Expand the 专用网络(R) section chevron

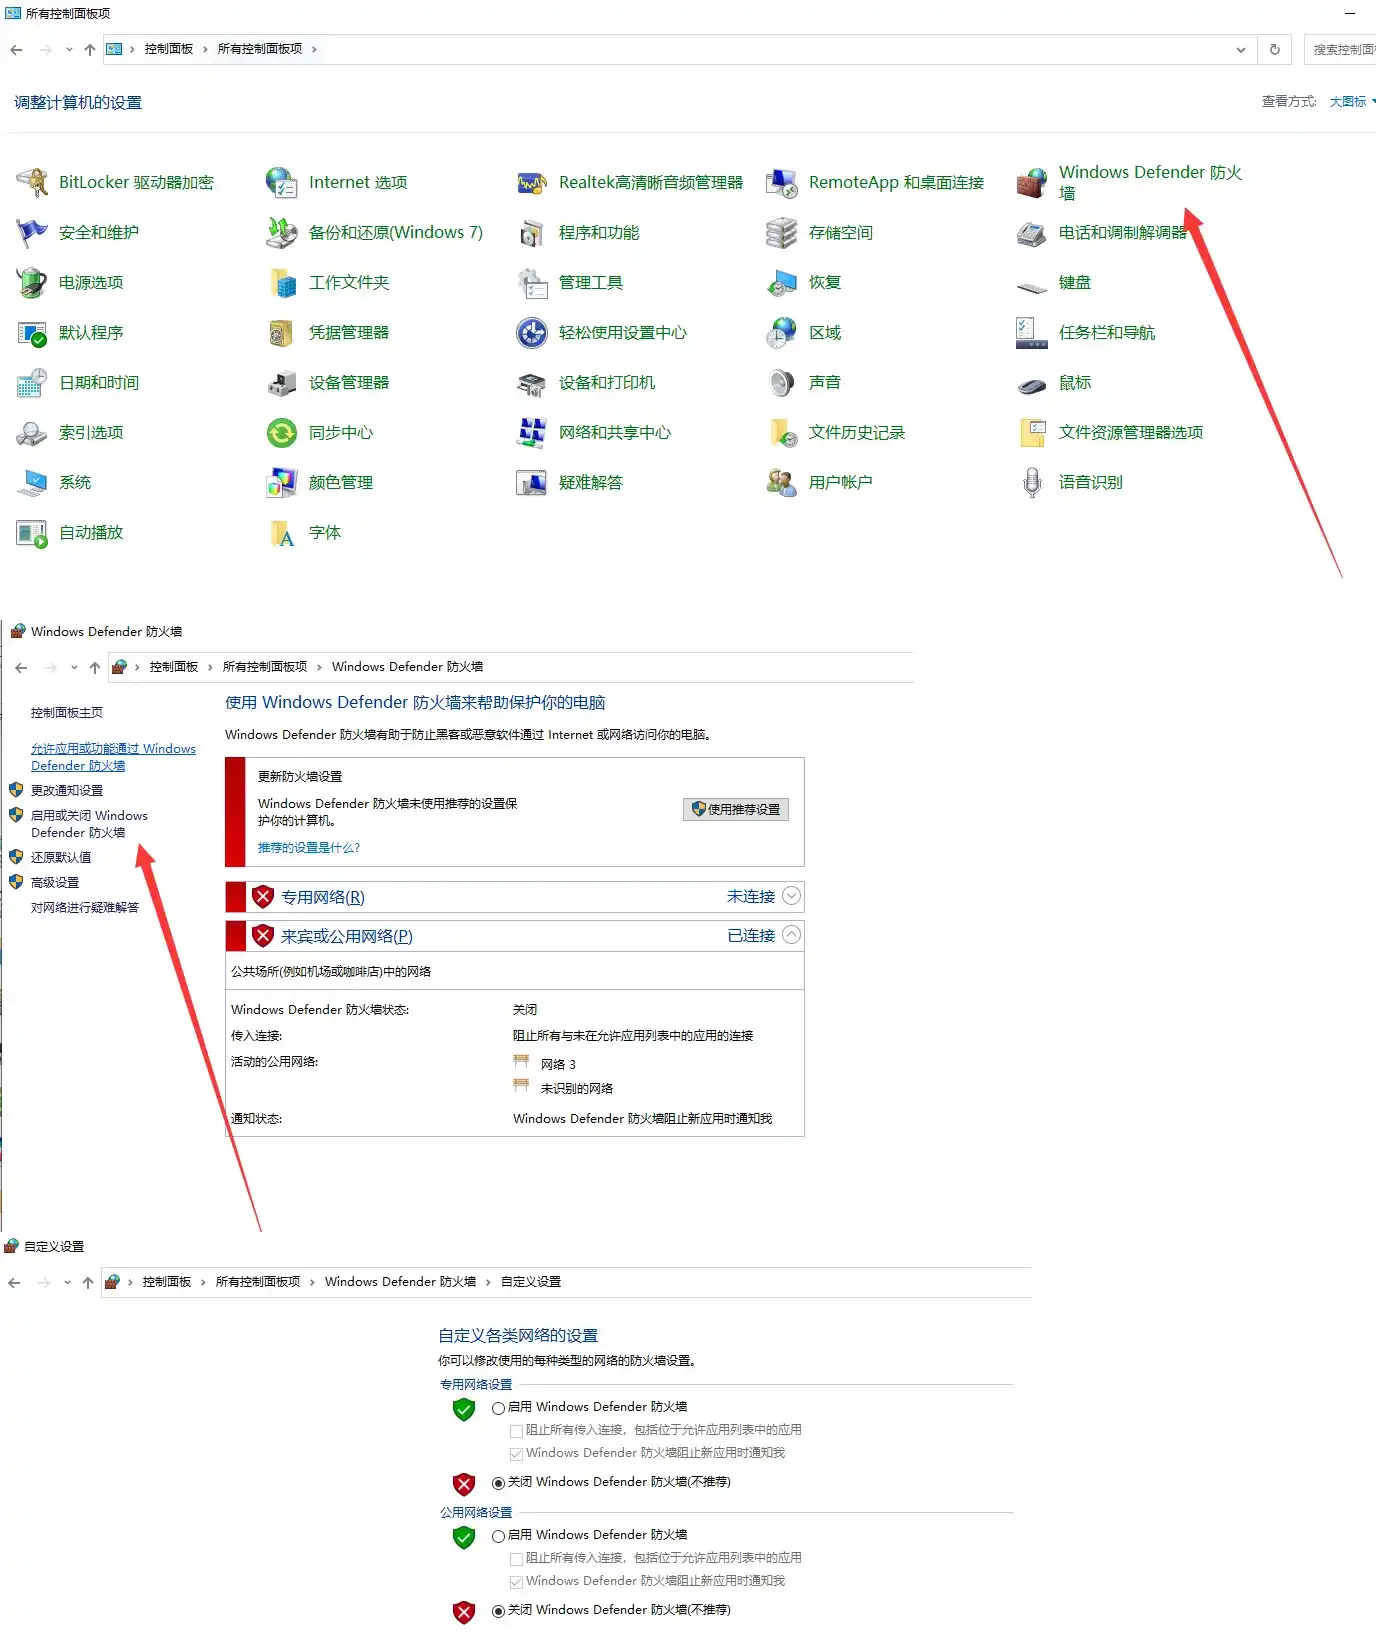click(x=791, y=896)
